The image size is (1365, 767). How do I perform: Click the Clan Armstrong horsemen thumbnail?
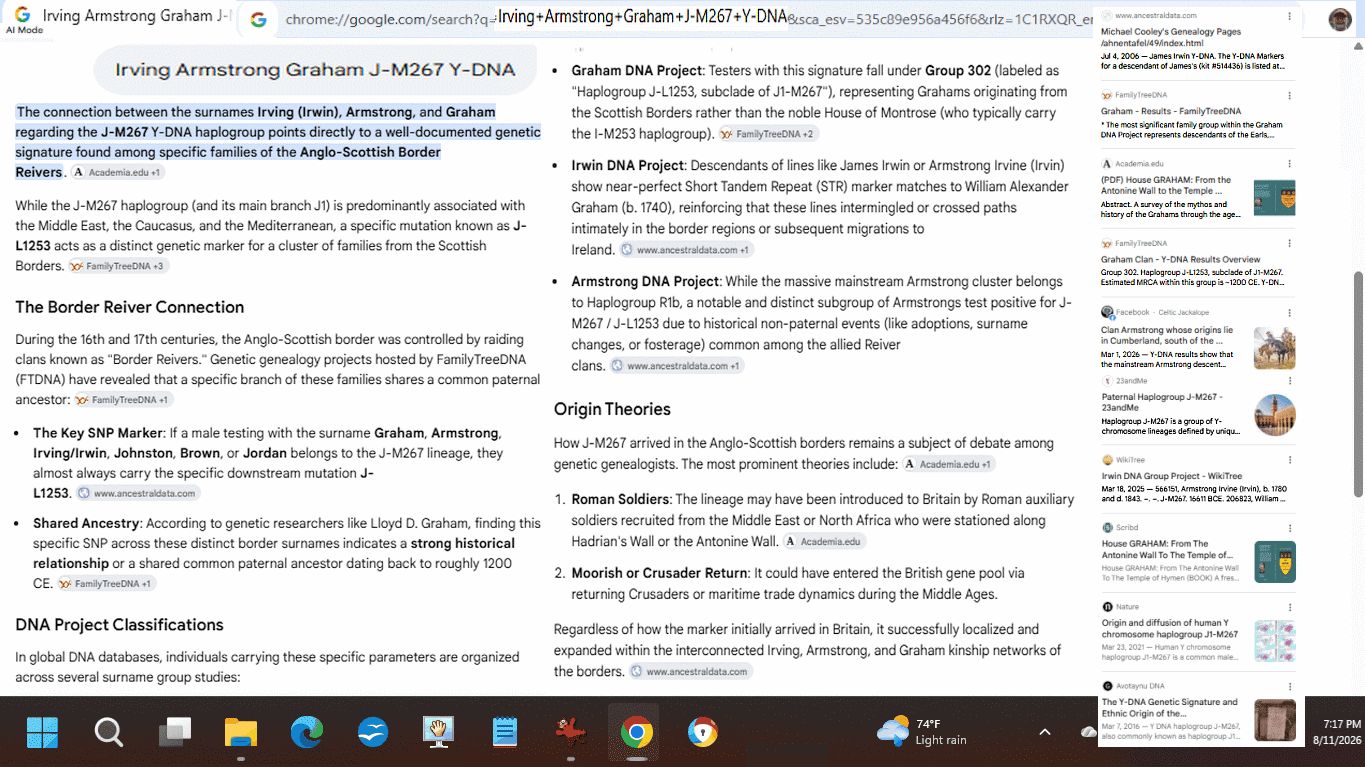[1274, 348]
